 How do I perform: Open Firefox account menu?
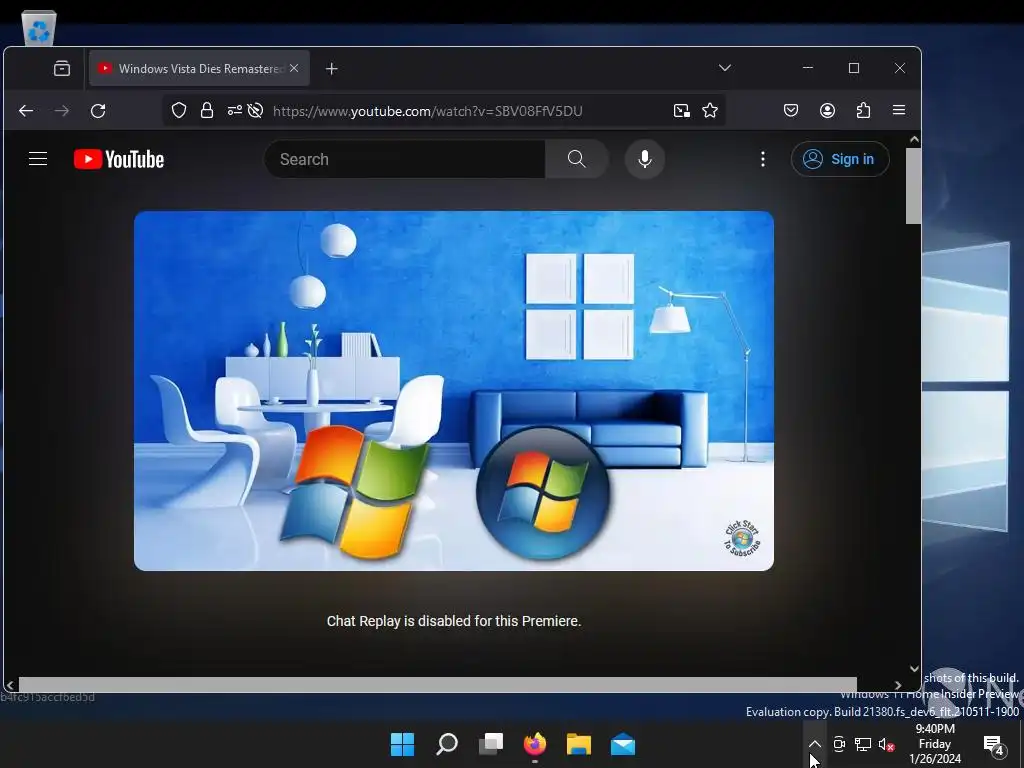click(827, 110)
